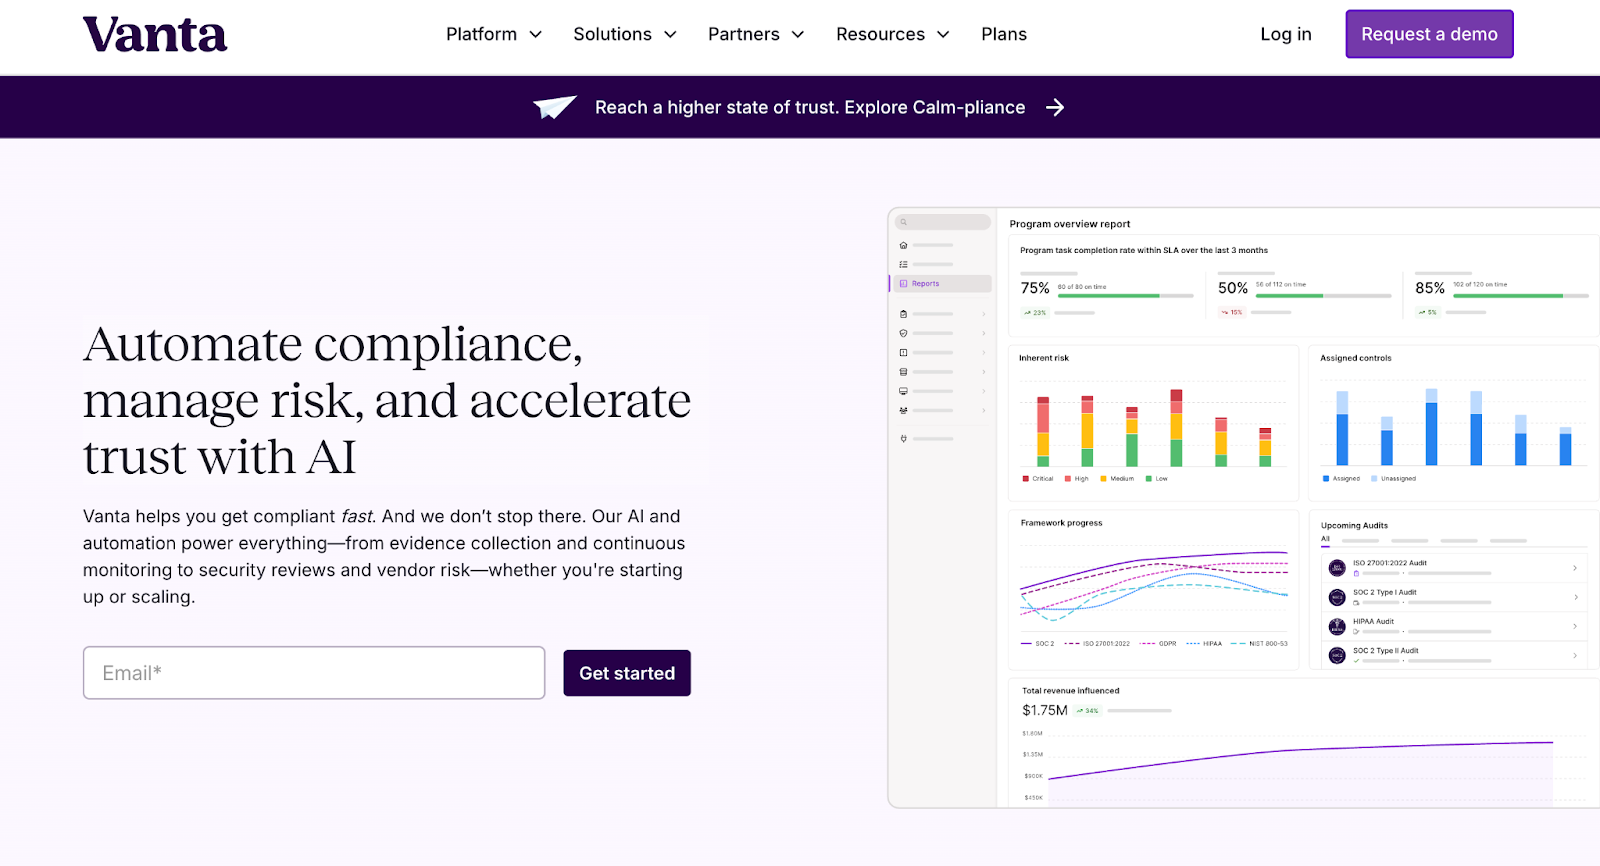Click the Assigned controls chart title

(x=1356, y=358)
